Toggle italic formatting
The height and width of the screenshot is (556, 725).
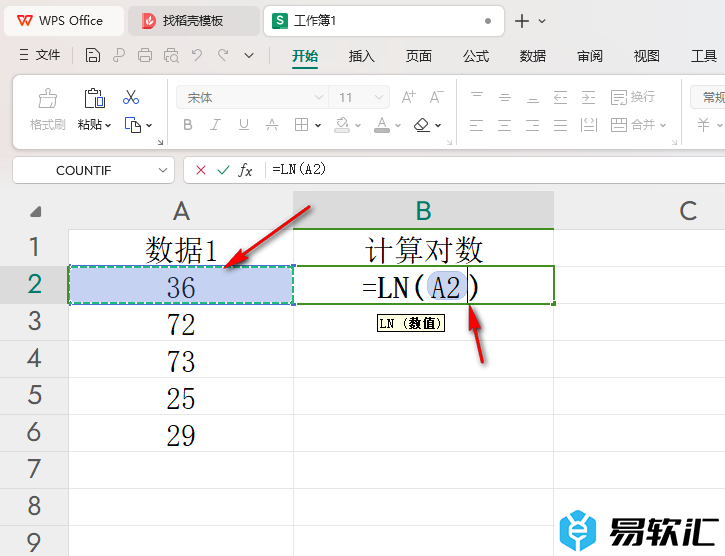point(215,125)
